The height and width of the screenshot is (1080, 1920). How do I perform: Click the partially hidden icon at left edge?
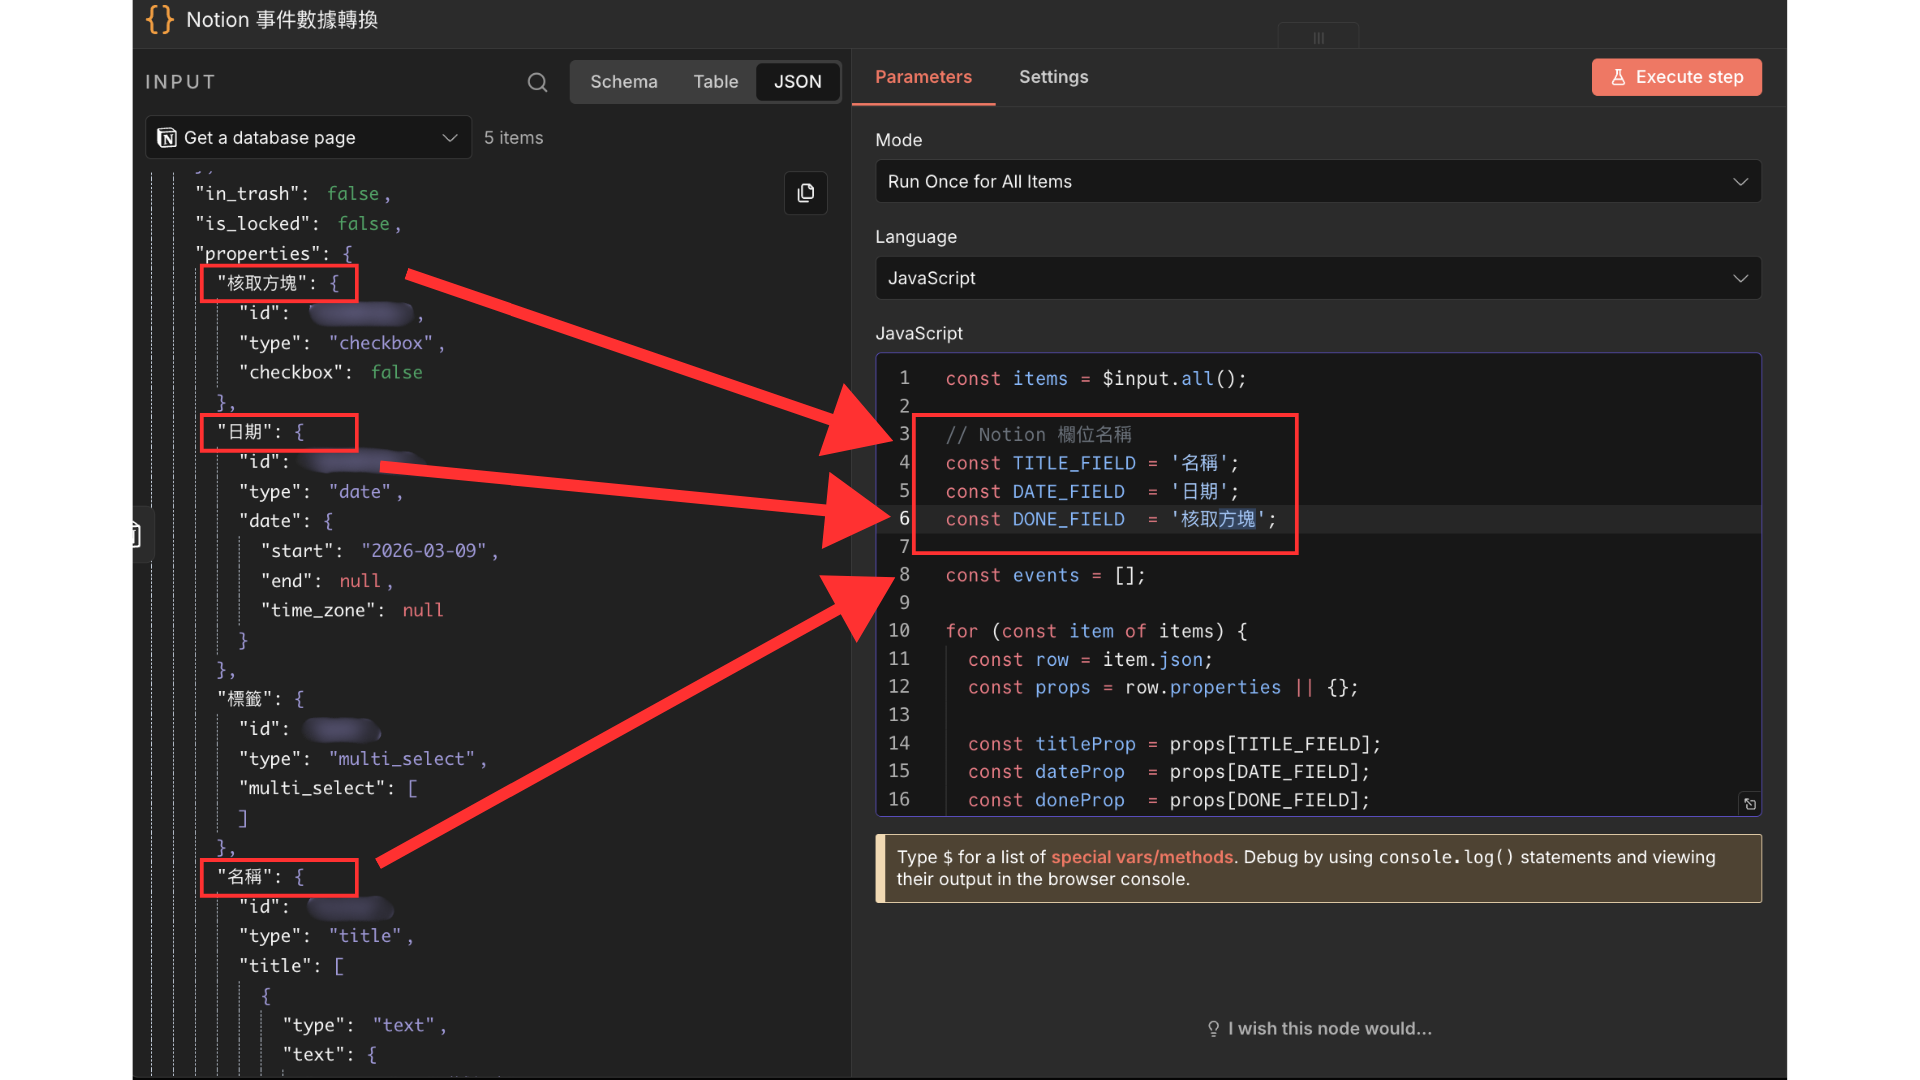(x=137, y=535)
